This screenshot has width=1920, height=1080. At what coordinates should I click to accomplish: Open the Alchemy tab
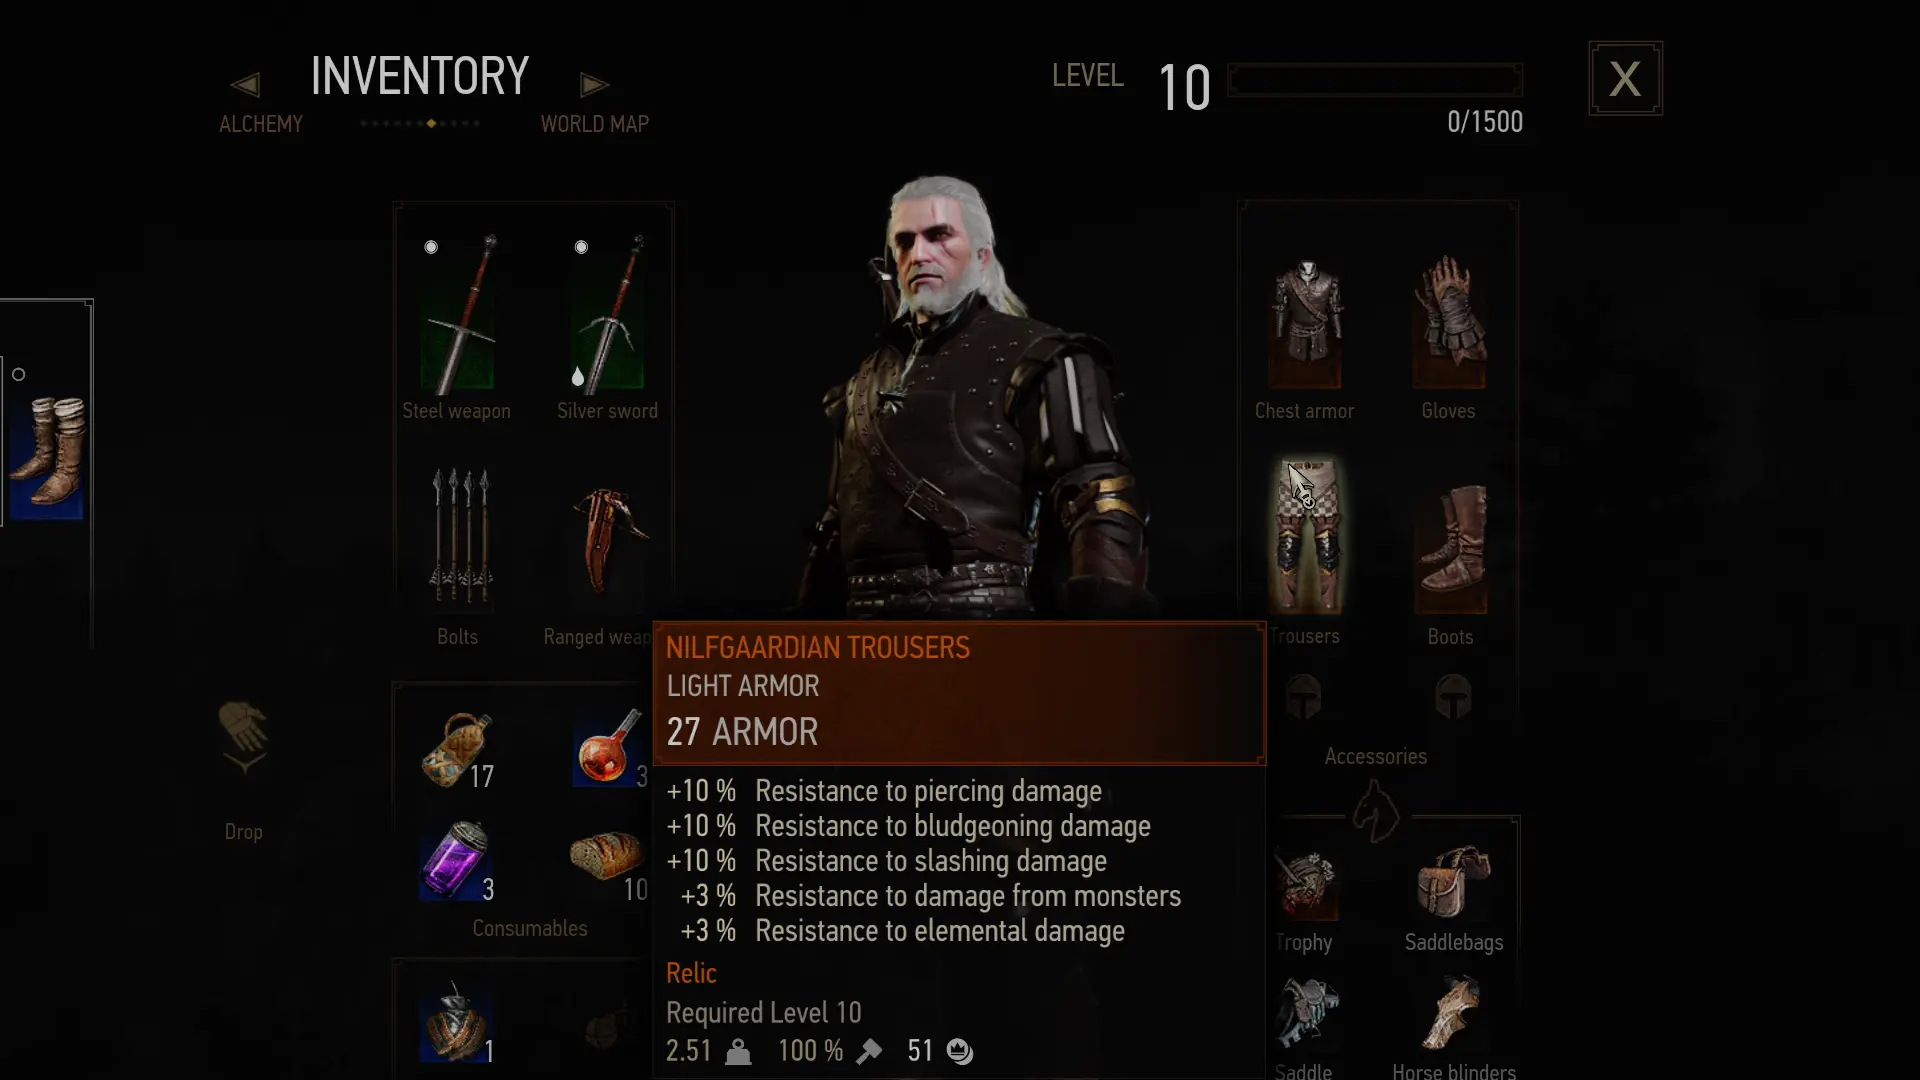pyautogui.click(x=261, y=124)
